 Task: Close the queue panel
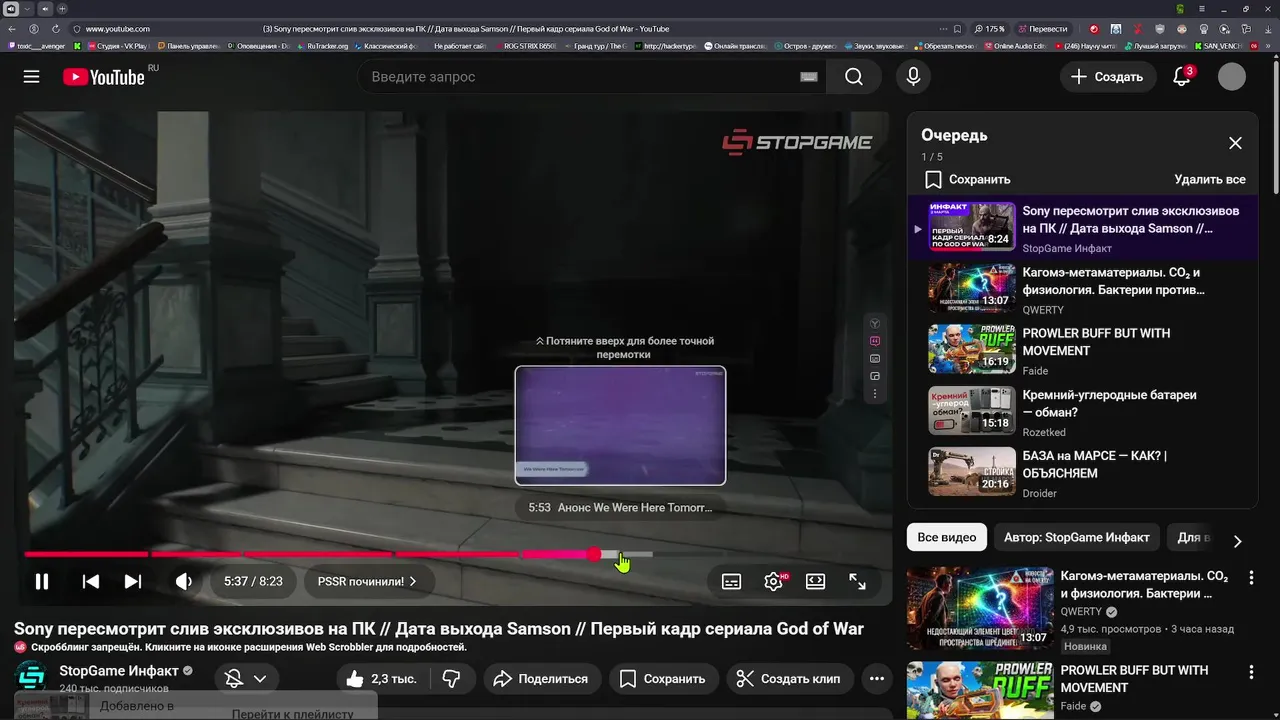click(x=1236, y=143)
